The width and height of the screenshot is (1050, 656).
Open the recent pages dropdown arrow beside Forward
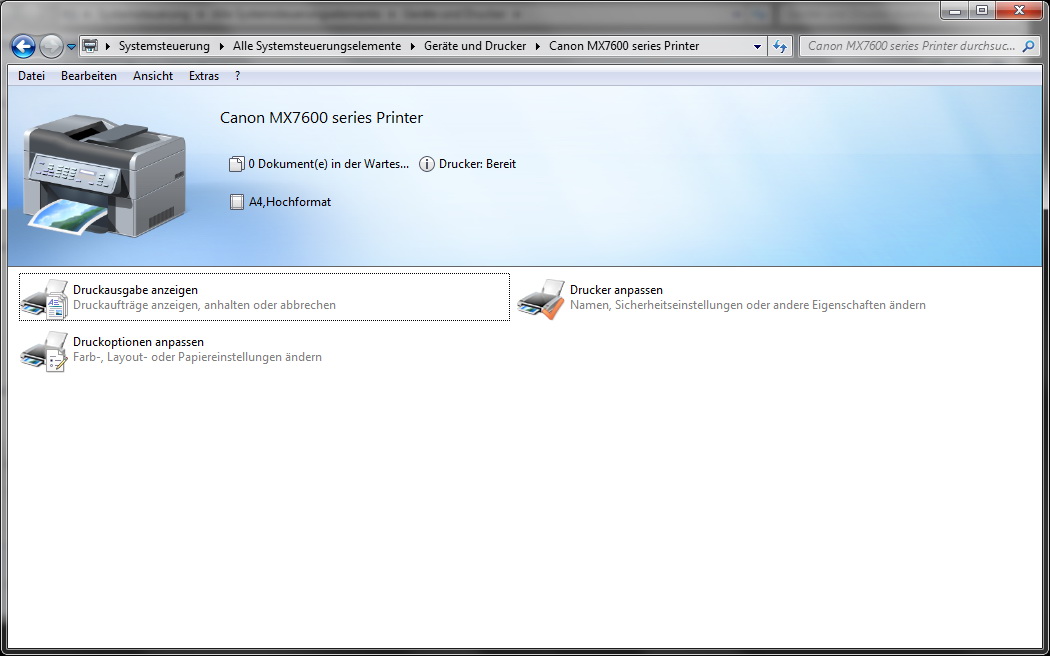tap(71, 47)
